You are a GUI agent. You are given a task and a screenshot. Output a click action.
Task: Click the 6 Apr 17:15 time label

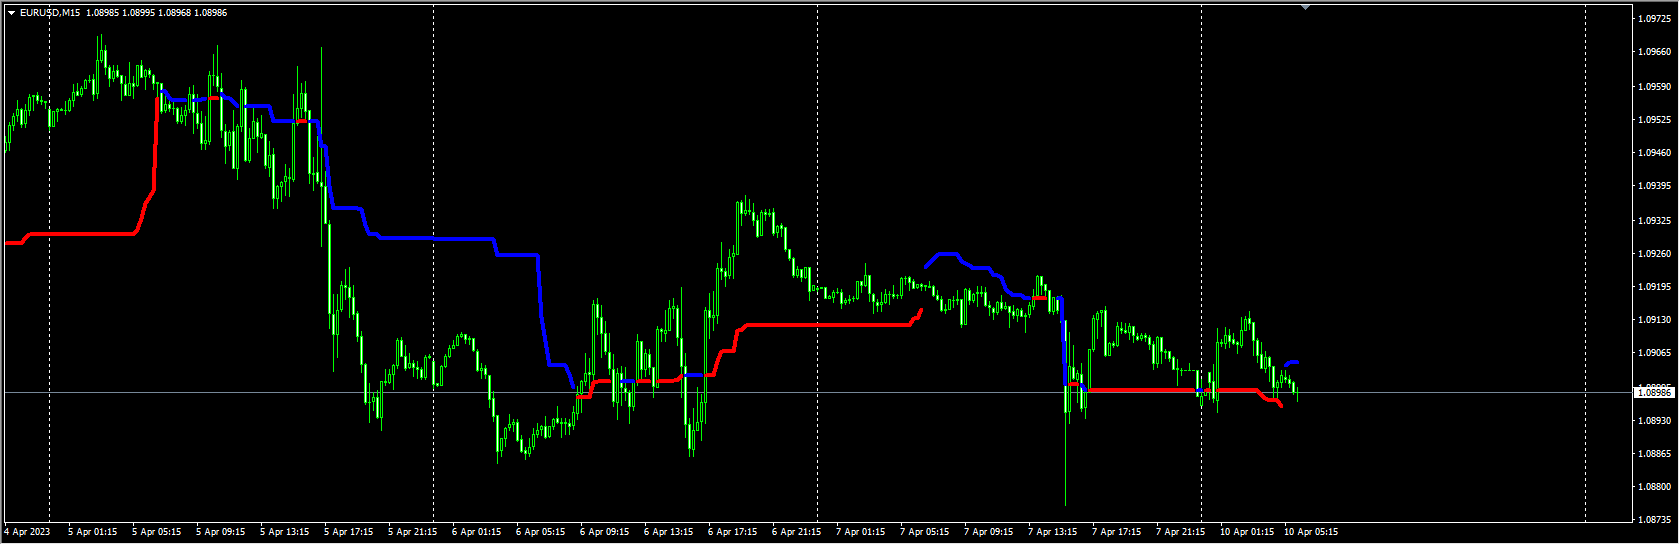click(732, 532)
